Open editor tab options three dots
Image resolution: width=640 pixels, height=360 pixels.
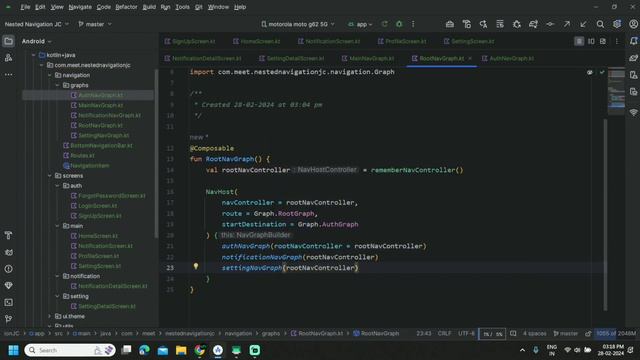pos(617,41)
